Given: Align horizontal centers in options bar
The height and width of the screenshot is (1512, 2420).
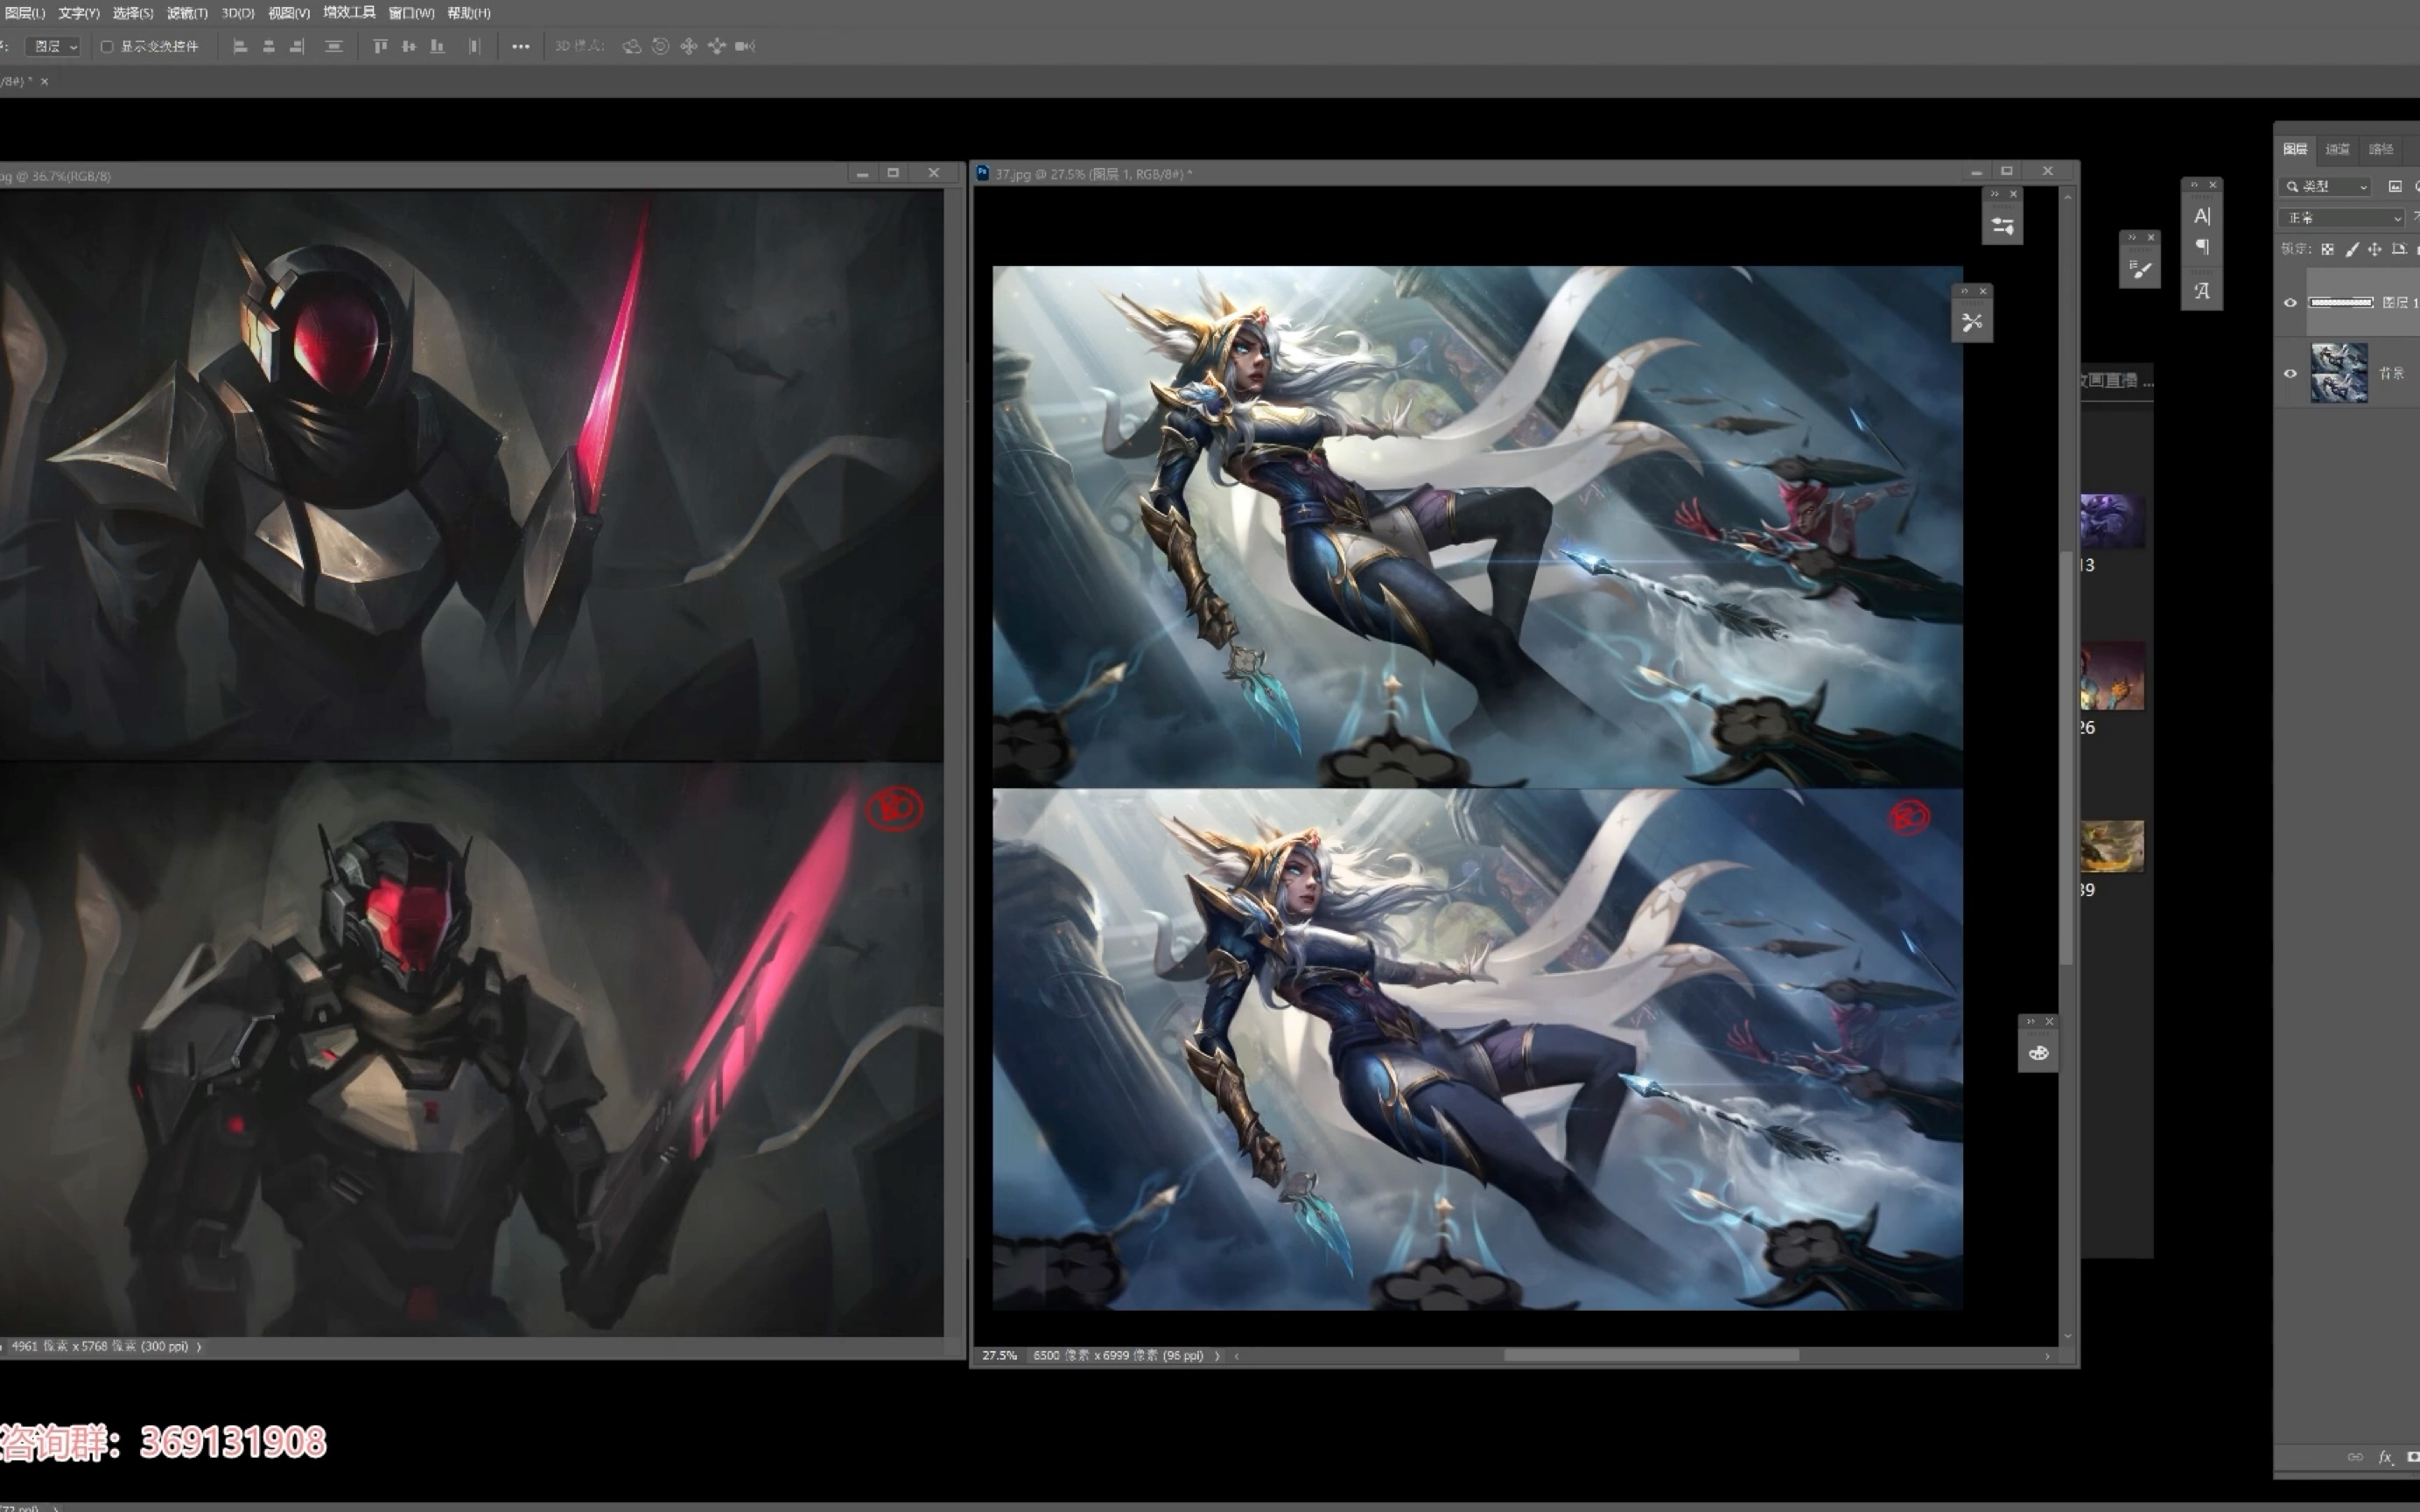Looking at the screenshot, I should click(x=268, y=46).
